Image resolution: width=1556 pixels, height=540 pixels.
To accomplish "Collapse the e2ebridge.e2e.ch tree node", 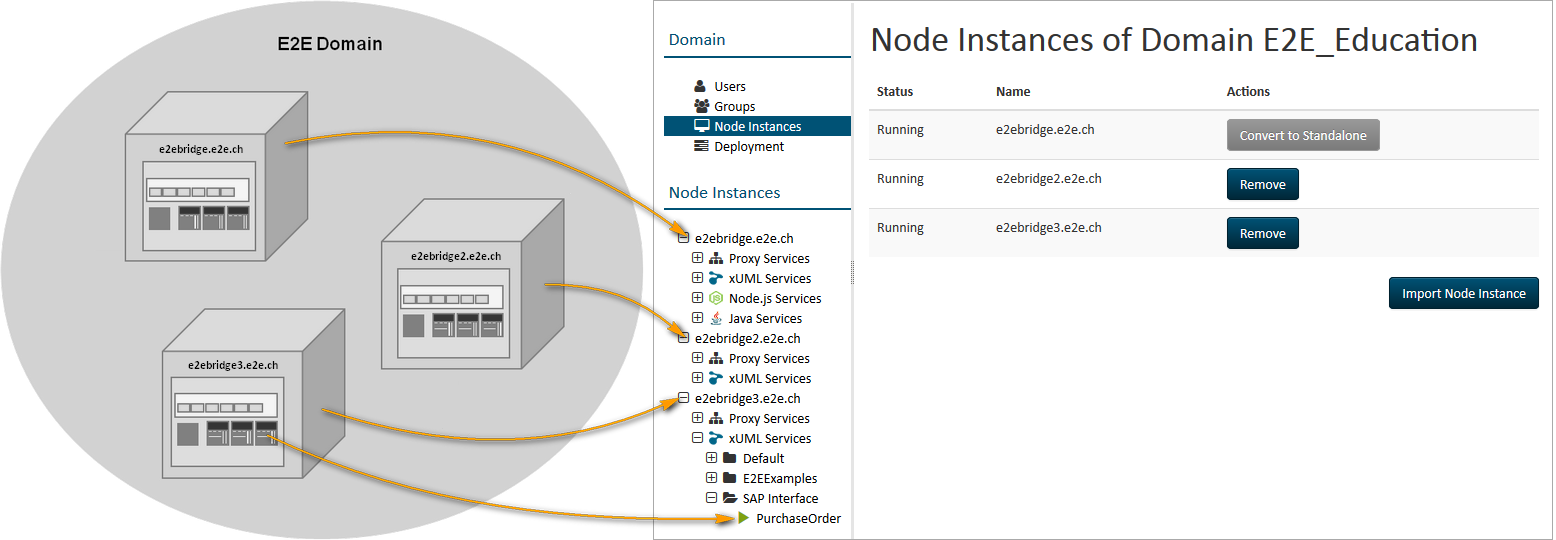I will tap(683, 238).
